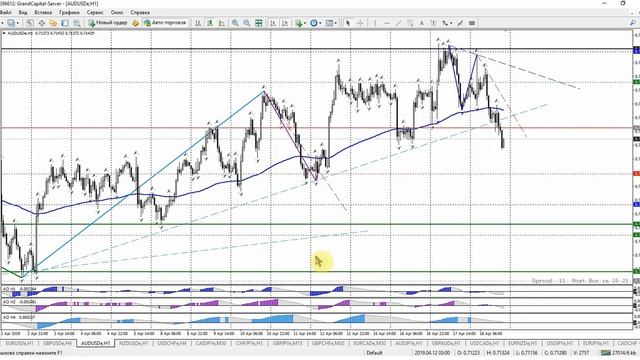Click the Default profile in status bar
Image resolution: width=640 pixels, height=360 pixels.
coord(374,353)
